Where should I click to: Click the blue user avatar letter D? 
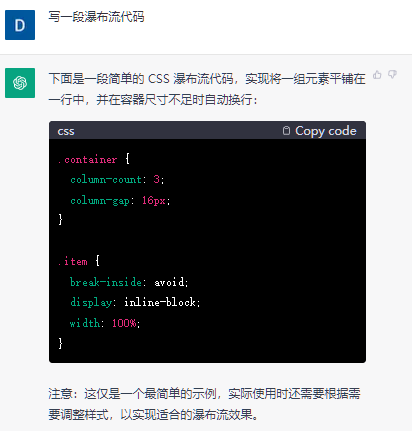coord(20,25)
